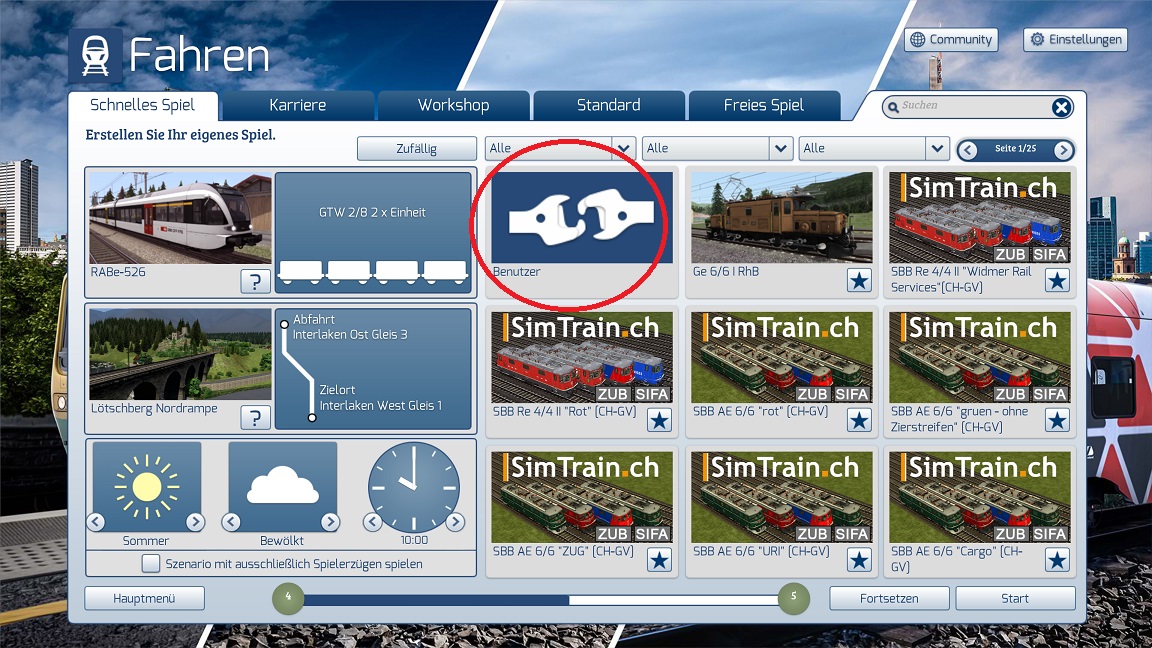The height and width of the screenshot is (648, 1152).
Task: Select previous weather before Bewölkt
Action: coord(231,522)
